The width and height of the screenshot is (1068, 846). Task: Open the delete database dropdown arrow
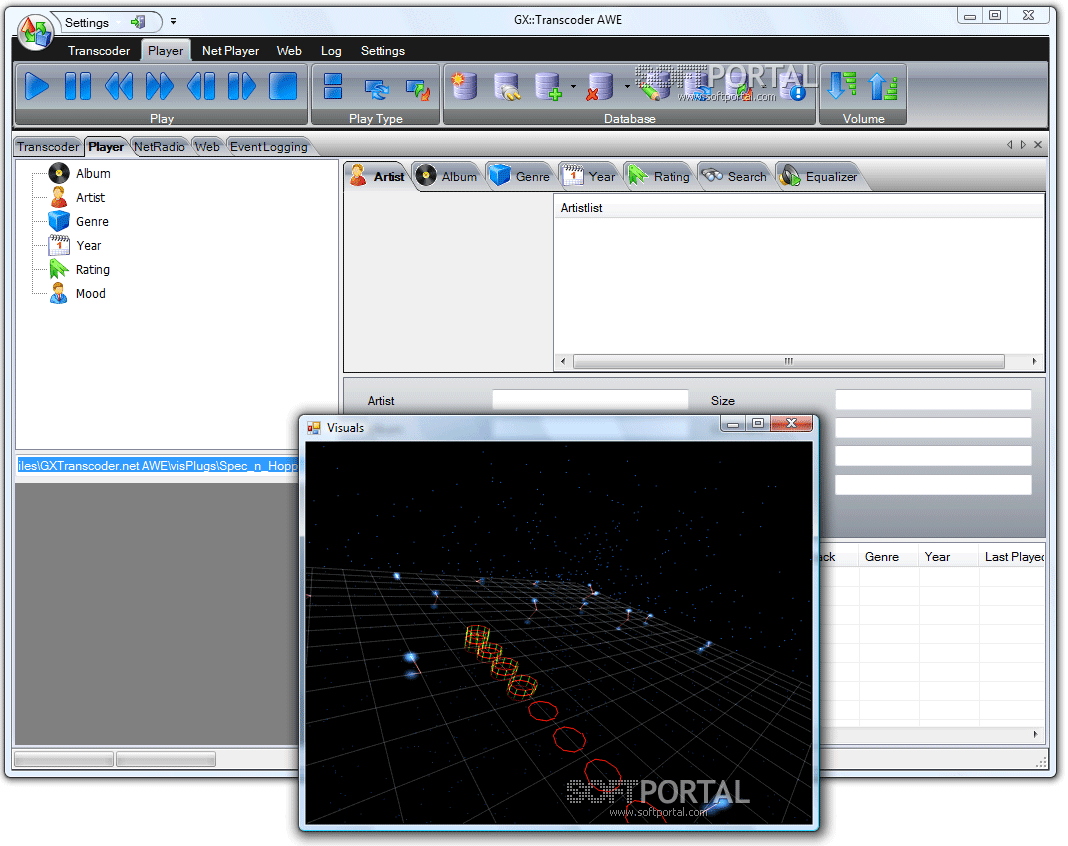pos(627,87)
